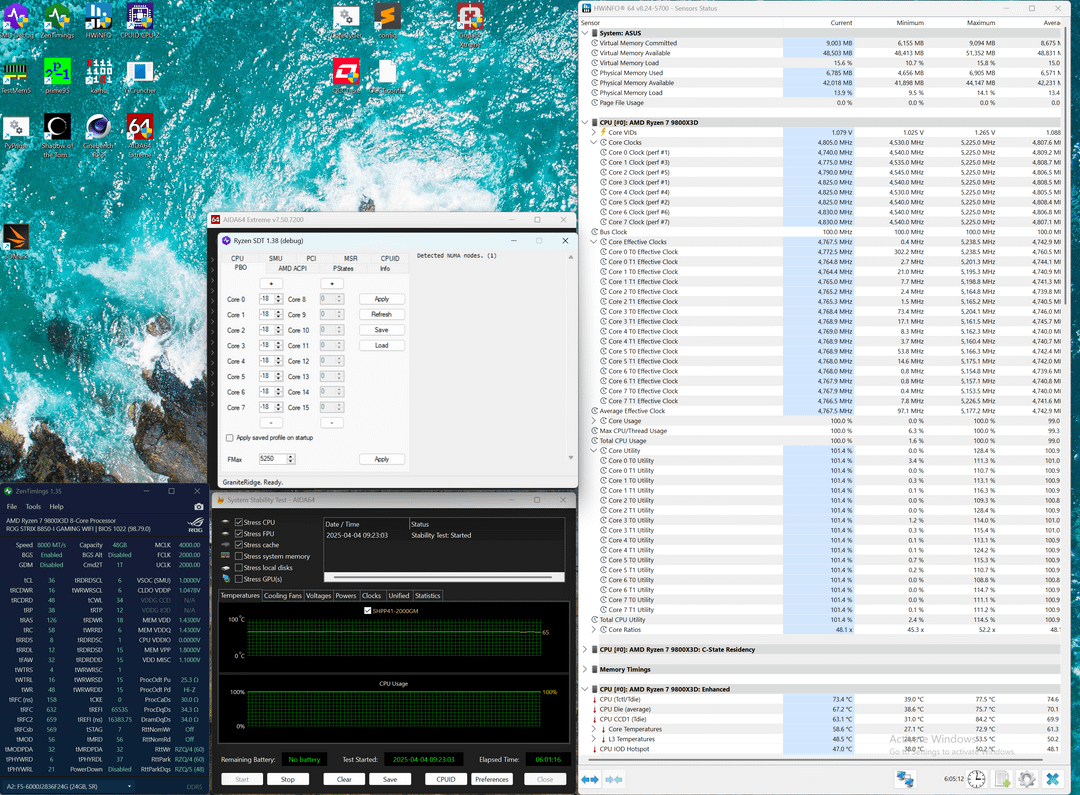Open the TestMem5 desktop icon
The height and width of the screenshot is (795, 1080).
point(16,76)
